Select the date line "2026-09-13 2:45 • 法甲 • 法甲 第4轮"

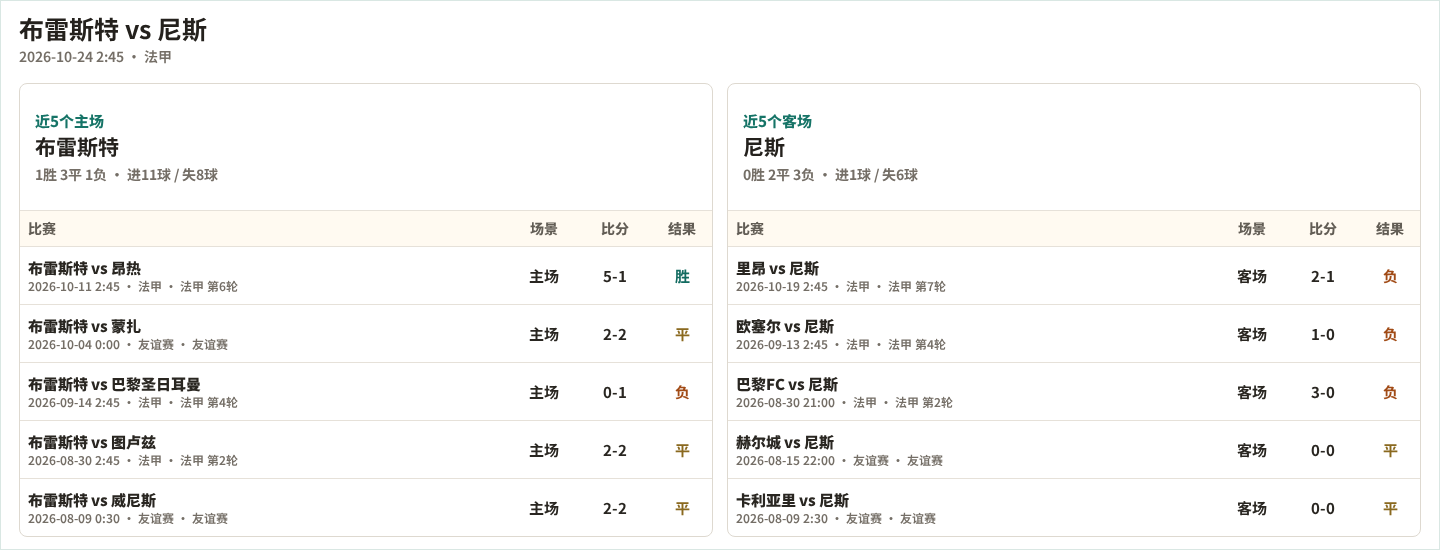[x=841, y=345]
